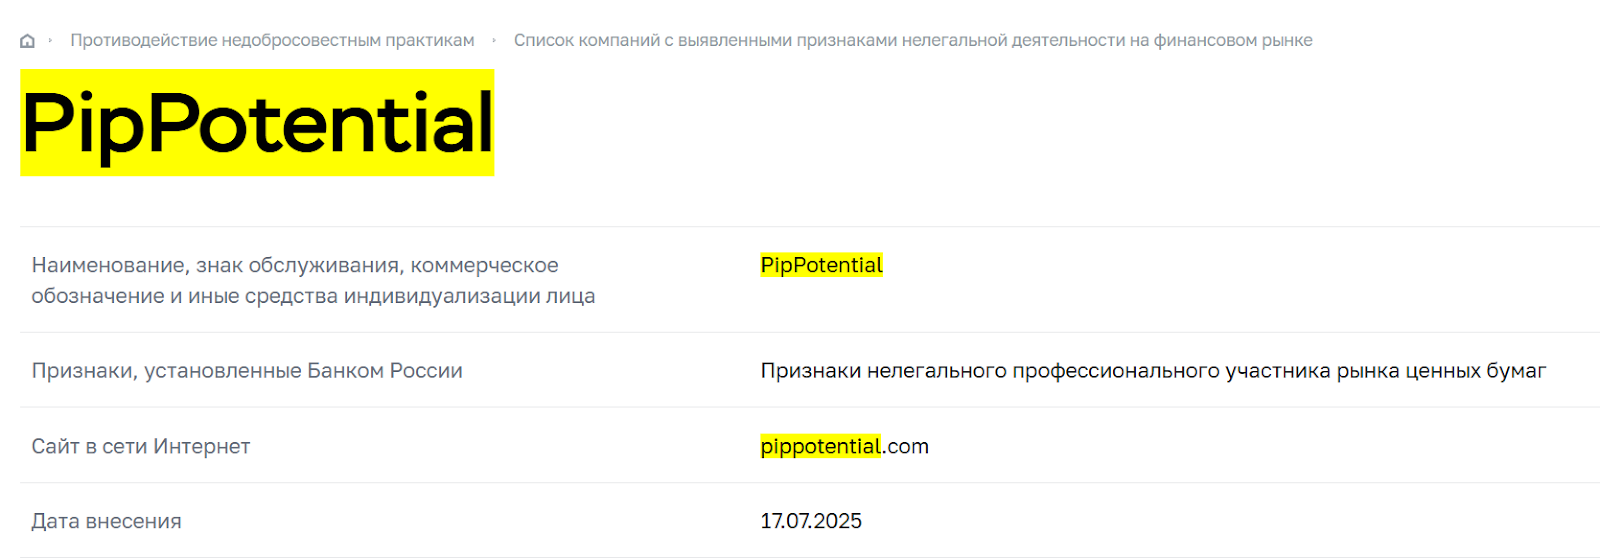
Task: Click the word 'Интернет' in the site row label
Action: click(202, 447)
